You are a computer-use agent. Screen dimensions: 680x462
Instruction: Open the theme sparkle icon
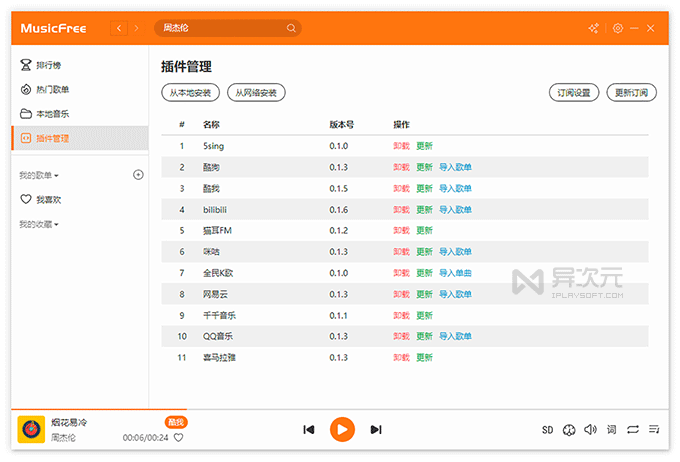[x=594, y=28]
